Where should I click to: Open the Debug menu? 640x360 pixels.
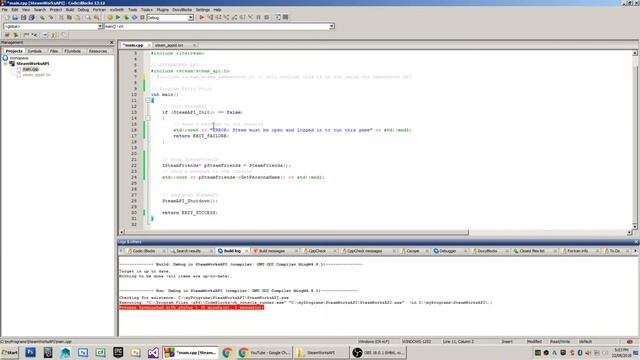83,9
